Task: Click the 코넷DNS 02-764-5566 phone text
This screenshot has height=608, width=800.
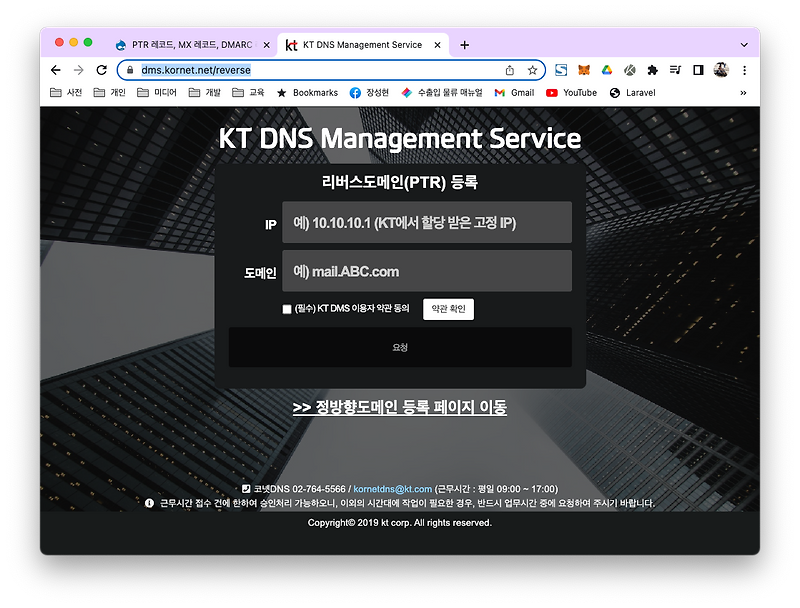Action: (299, 489)
